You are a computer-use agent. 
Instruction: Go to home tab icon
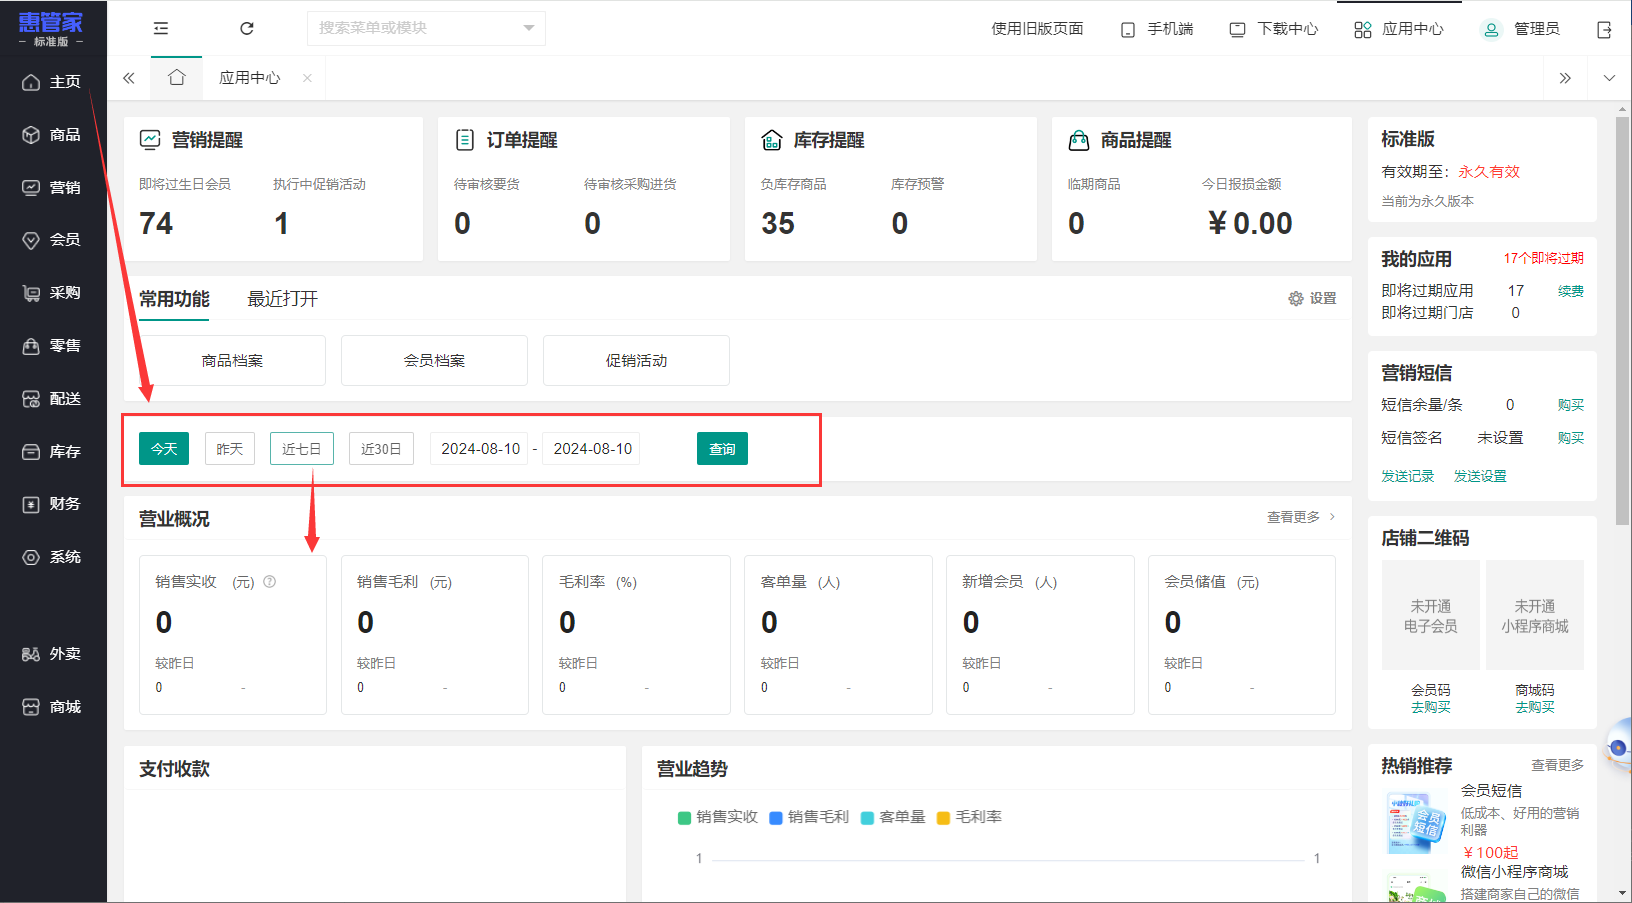(177, 77)
